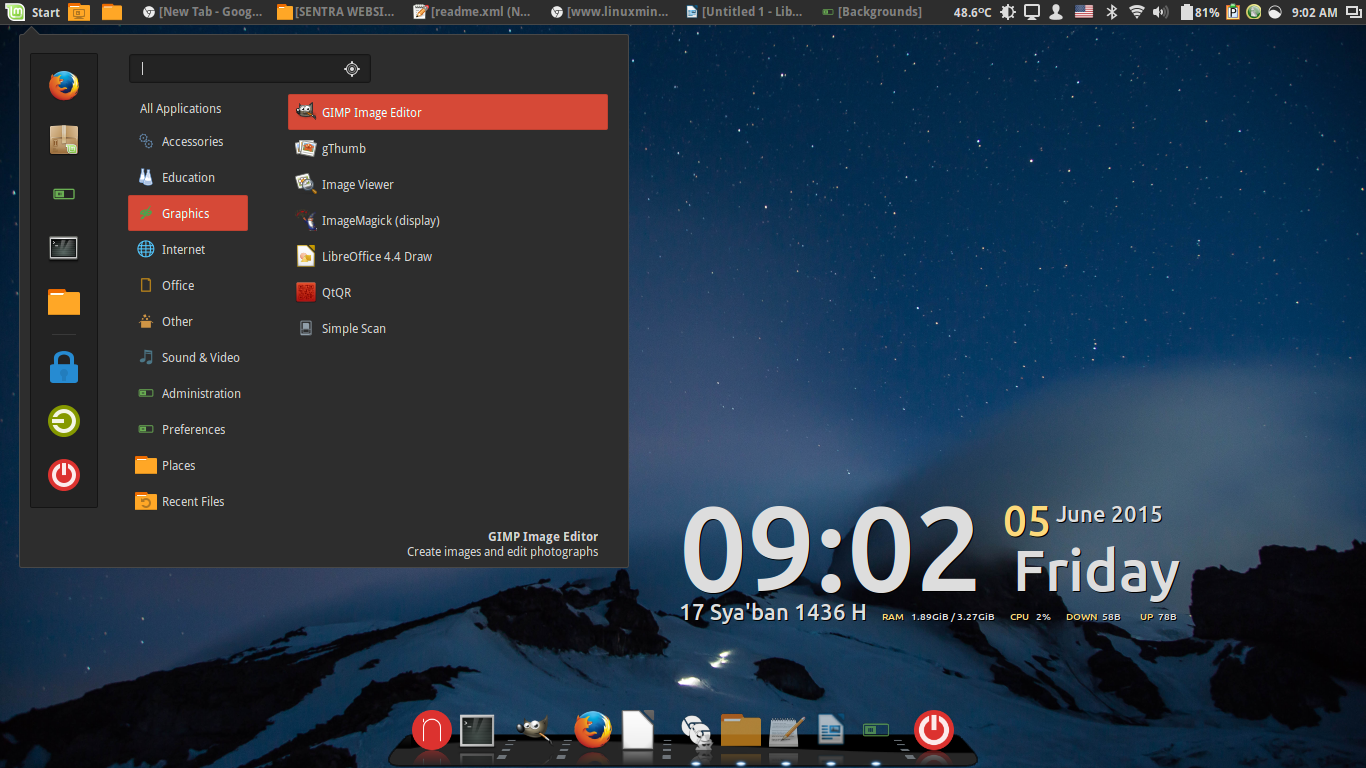
Task: Click inside the menu search field
Action: (240, 68)
